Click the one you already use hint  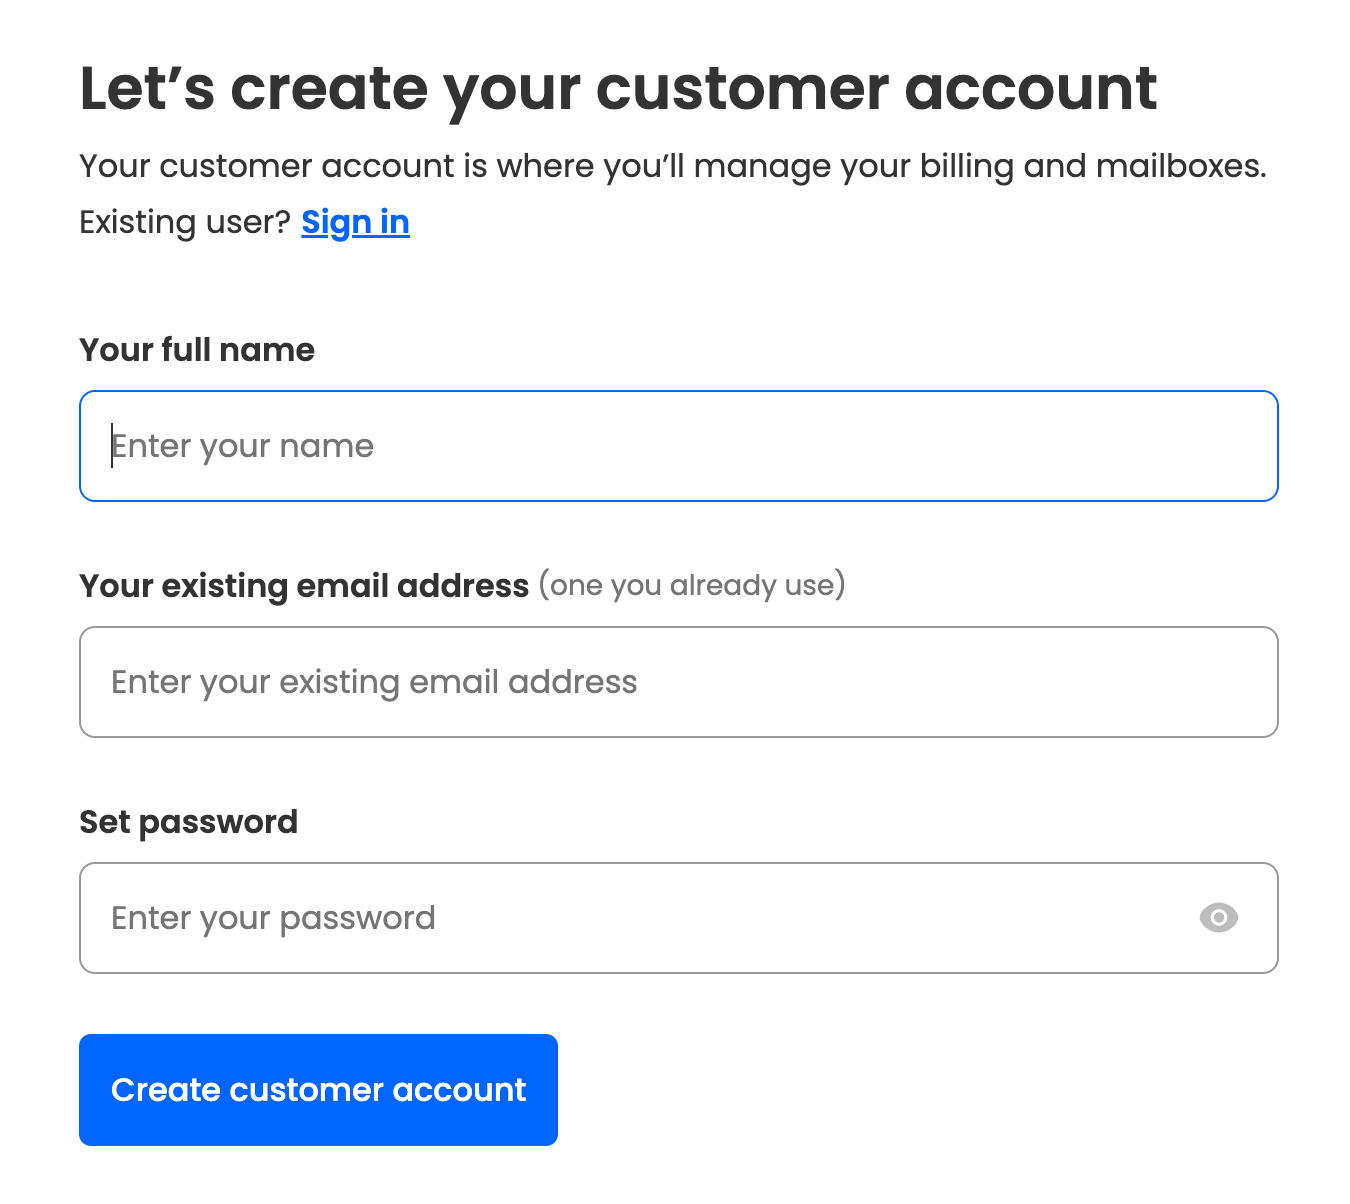pos(692,585)
